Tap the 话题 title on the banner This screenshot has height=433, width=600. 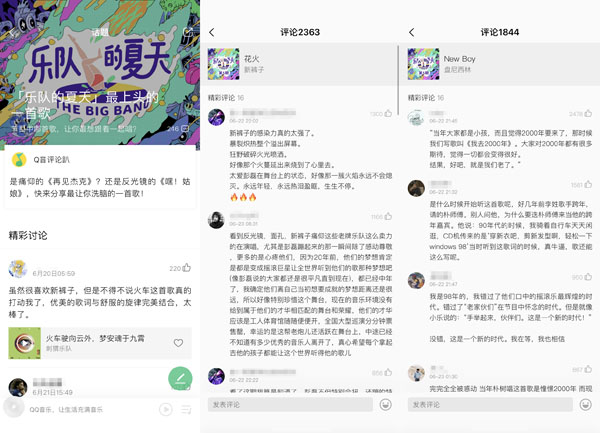click(x=100, y=33)
